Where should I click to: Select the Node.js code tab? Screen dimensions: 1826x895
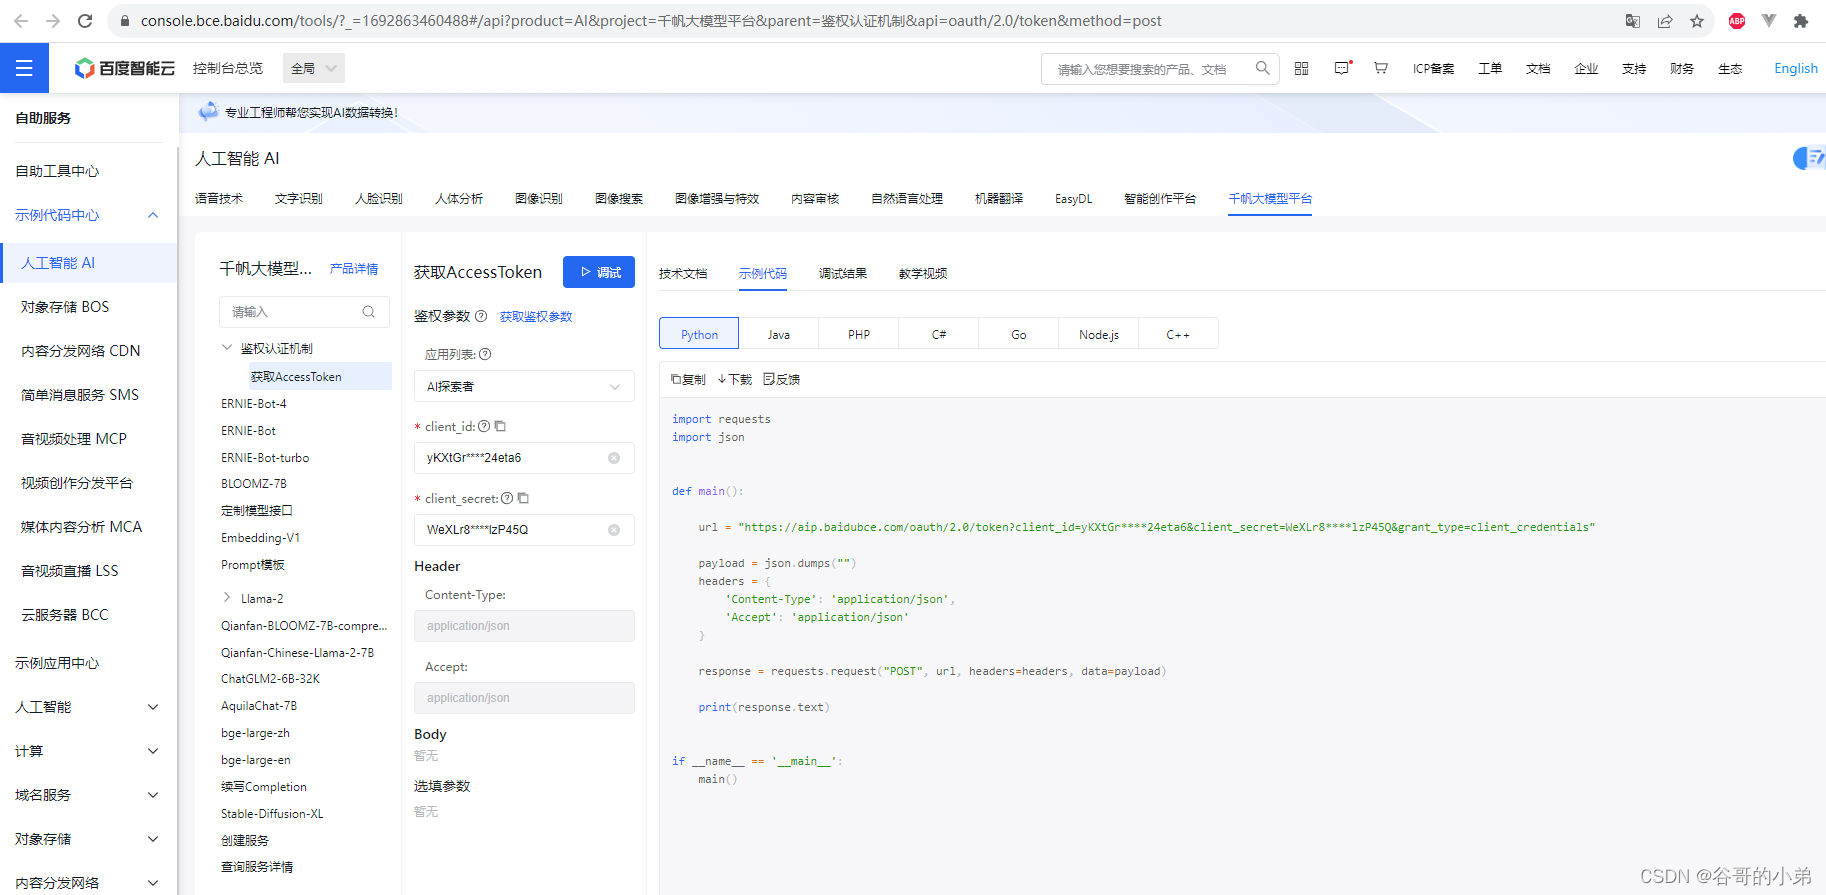1099,334
